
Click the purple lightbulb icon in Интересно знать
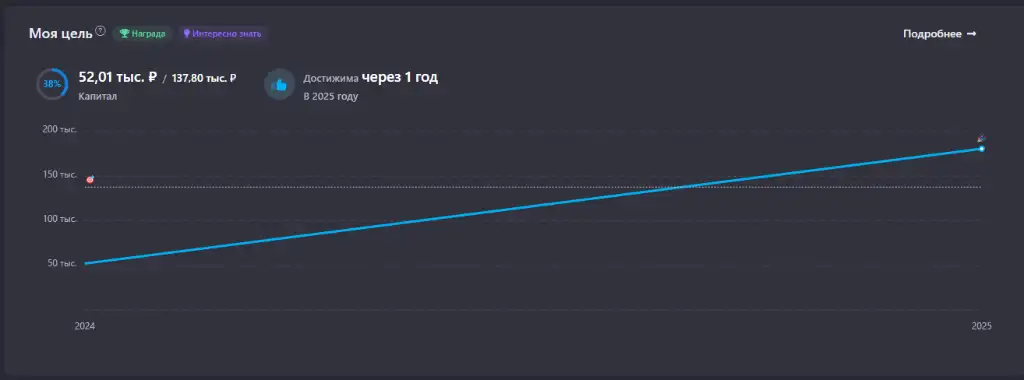coord(186,34)
